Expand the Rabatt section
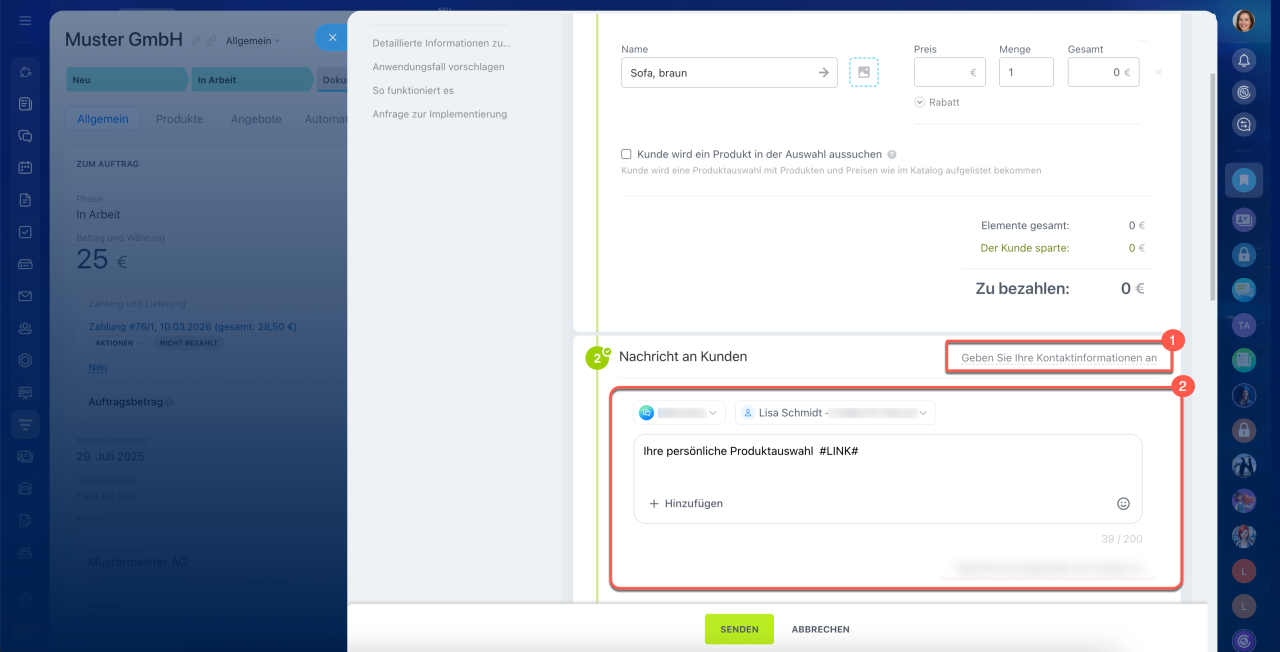The height and width of the screenshot is (652, 1280). 937,102
